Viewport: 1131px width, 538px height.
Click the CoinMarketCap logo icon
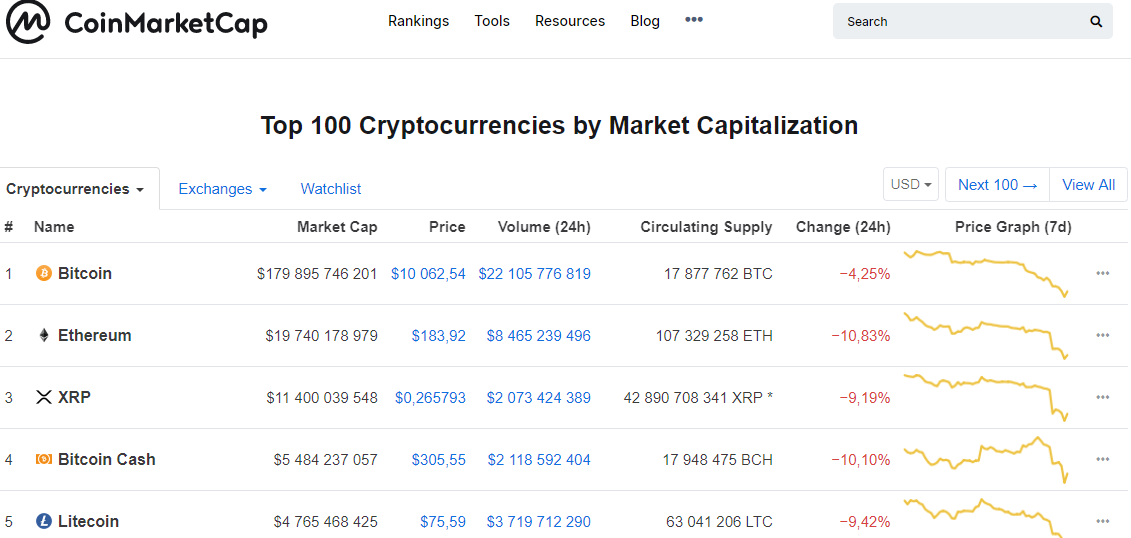pos(28,22)
